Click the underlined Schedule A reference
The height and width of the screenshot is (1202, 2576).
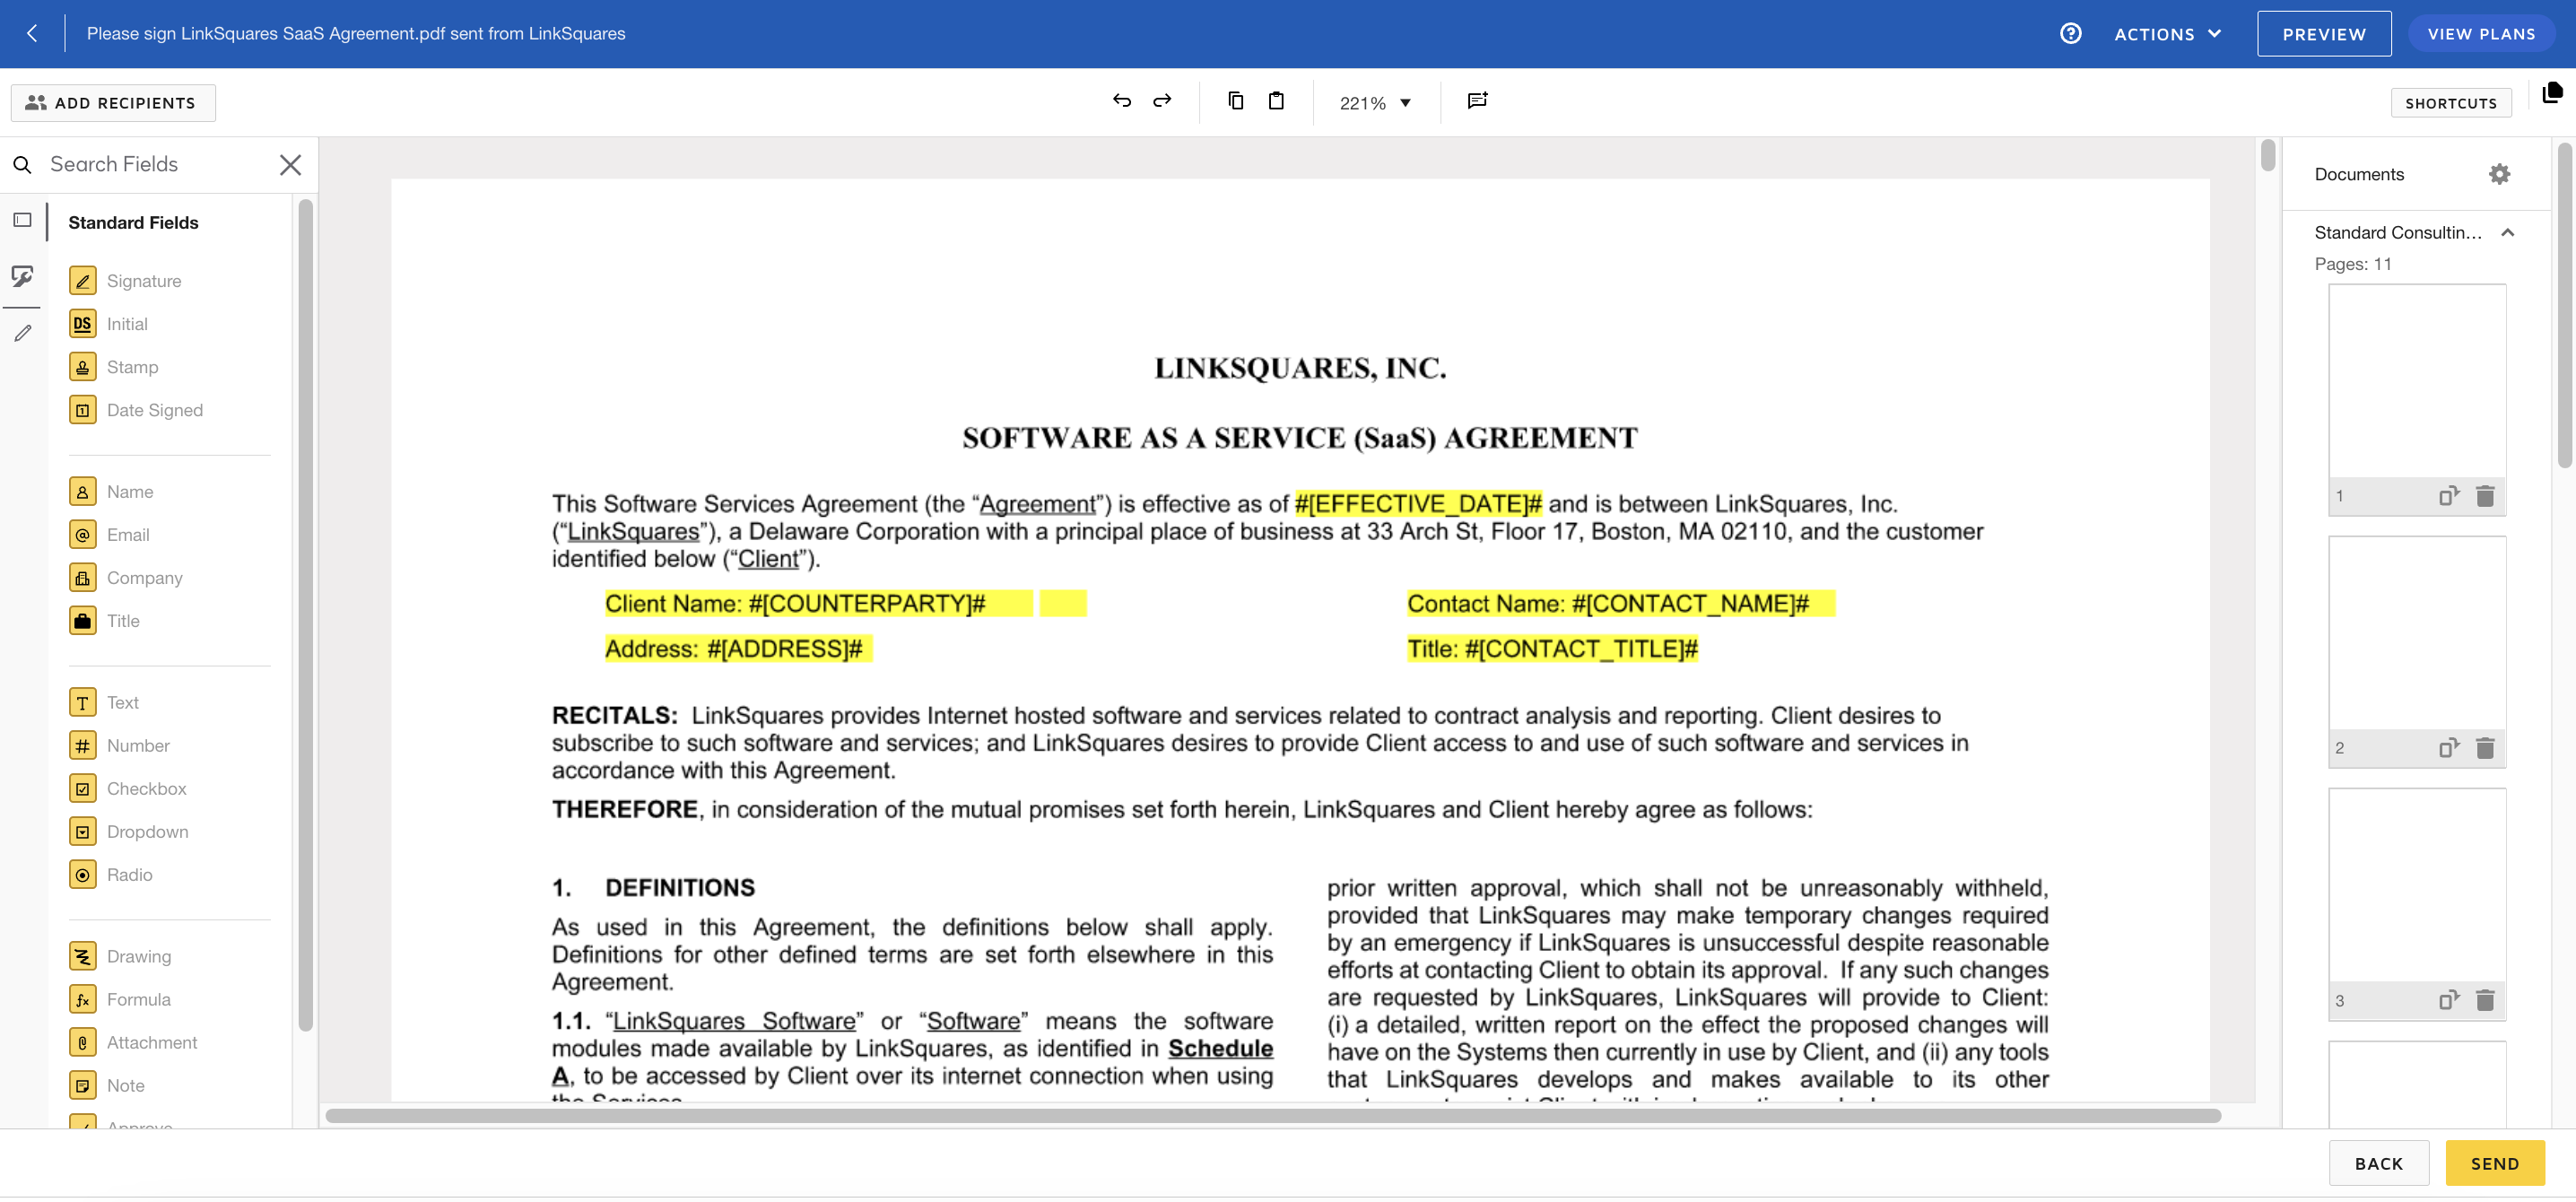pyautogui.click(x=1220, y=1049)
